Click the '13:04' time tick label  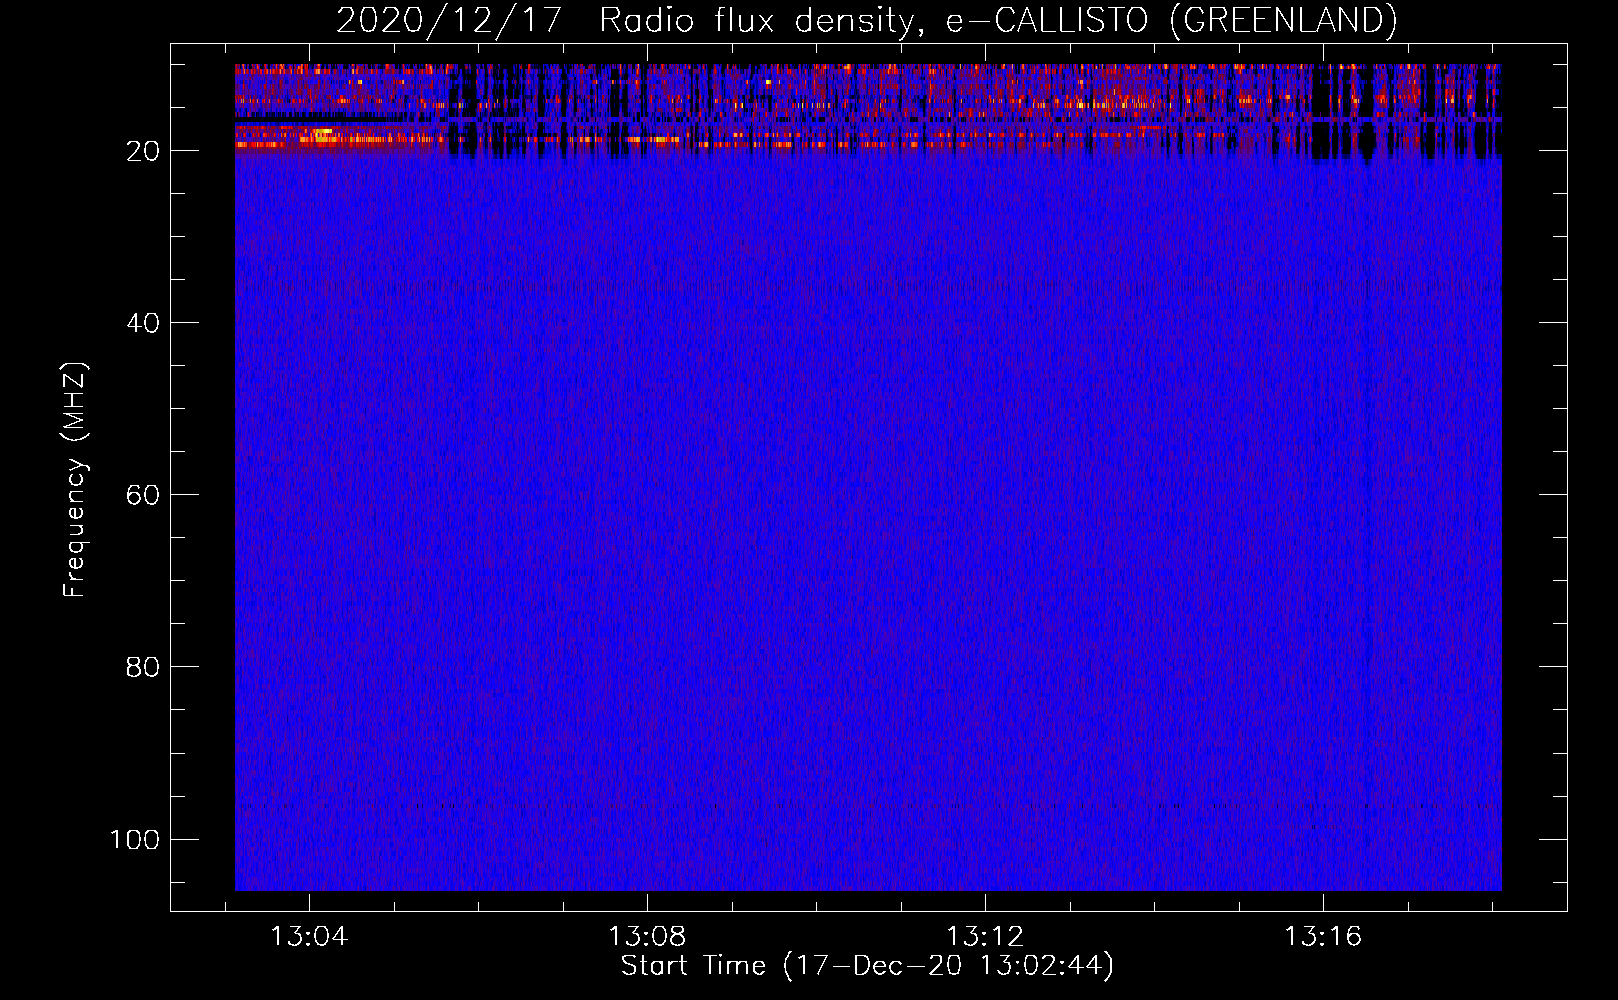point(309,937)
